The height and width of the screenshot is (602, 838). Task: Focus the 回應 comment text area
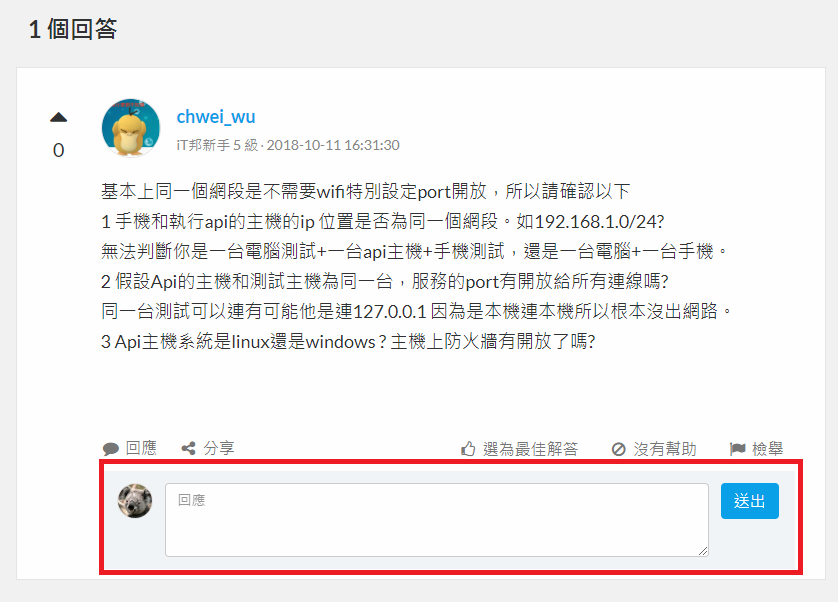point(437,520)
